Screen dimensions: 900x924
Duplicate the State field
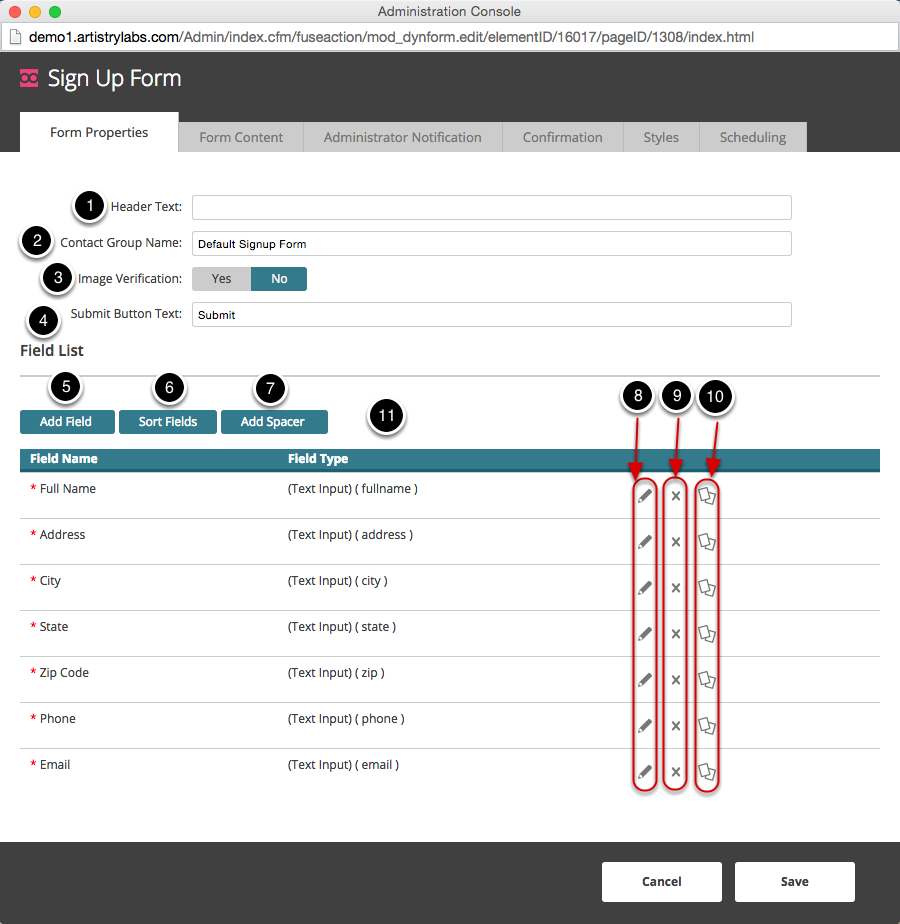tap(707, 633)
